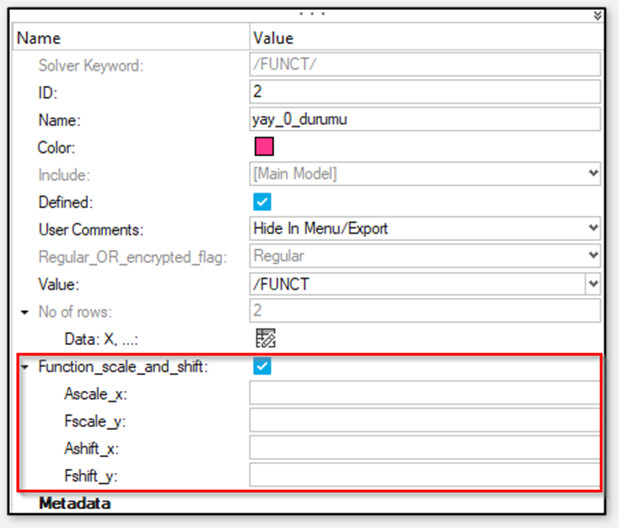
Task: Click the Fscale_y input field
Action: (x=425, y=420)
